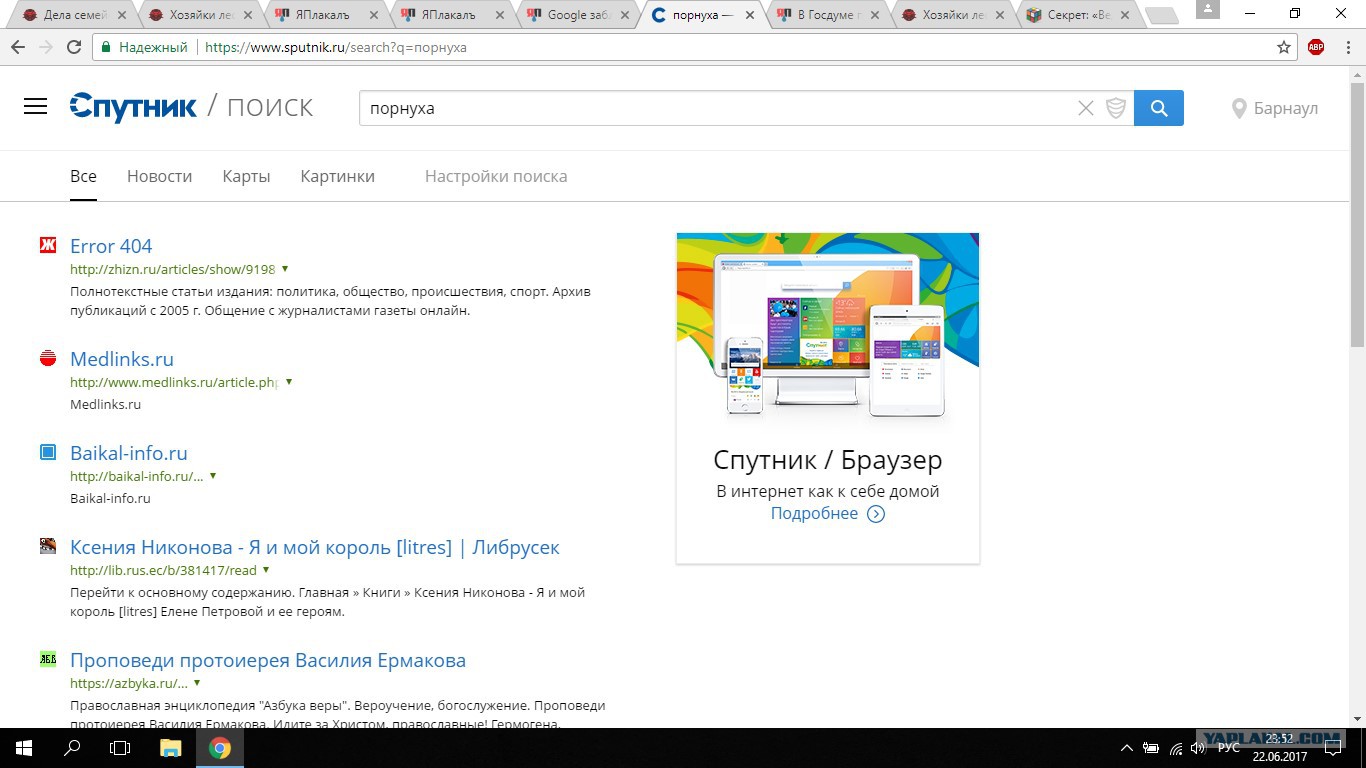Click the zhizn.ru URL under Error 404
This screenshot has width=1366, height=768.
click(x=172, y=269)
